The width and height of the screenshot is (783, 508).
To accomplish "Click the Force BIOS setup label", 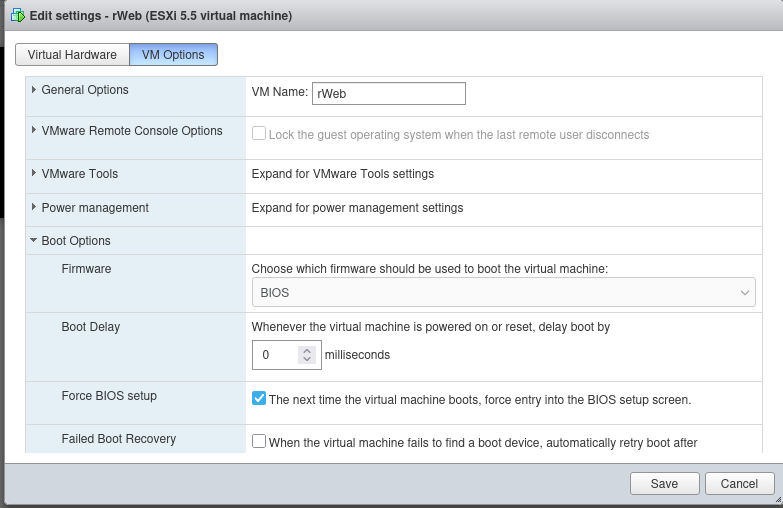I will [109, 396].
